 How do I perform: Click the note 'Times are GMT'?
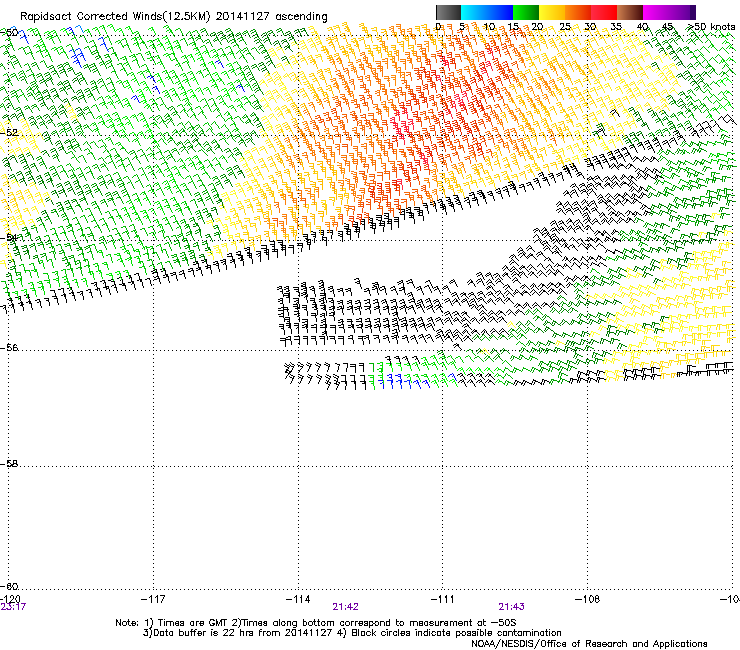point(193,623)
